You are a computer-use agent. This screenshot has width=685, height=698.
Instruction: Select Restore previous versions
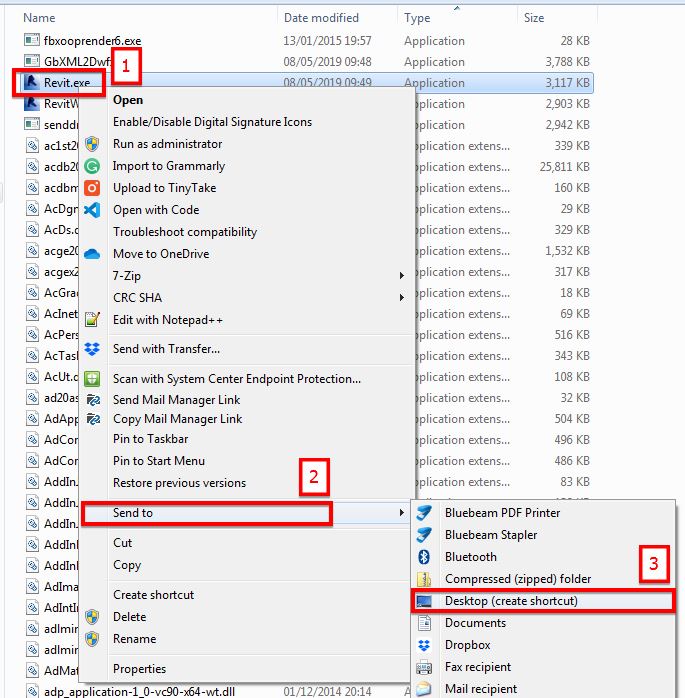tap(179, 483)
